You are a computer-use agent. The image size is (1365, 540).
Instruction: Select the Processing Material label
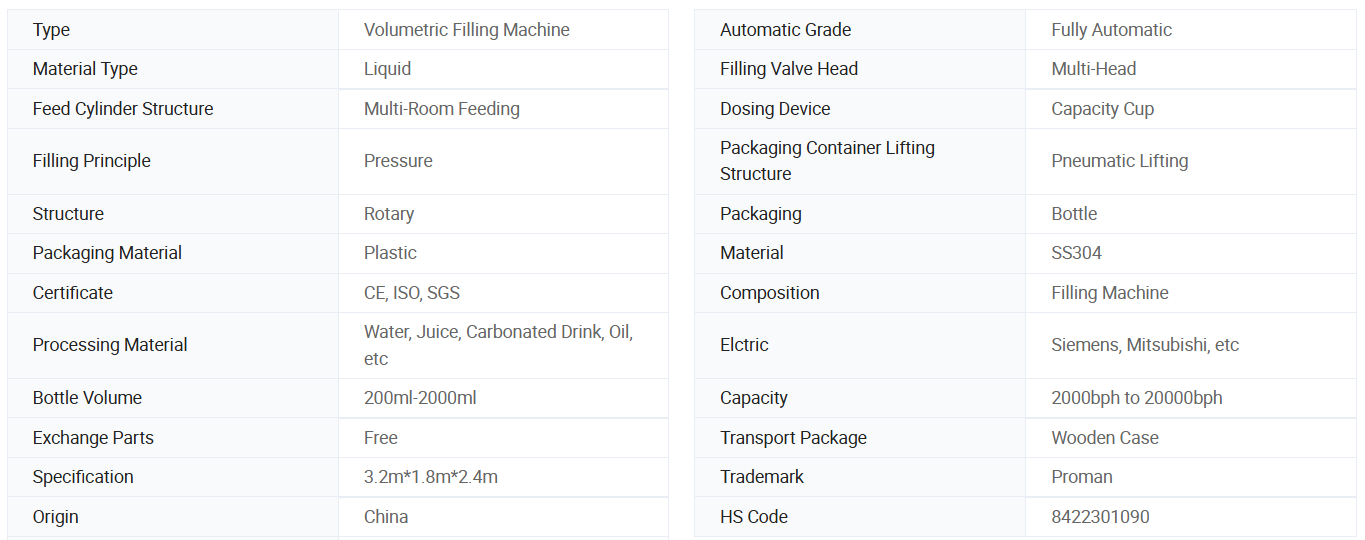[x=110, y=345]
